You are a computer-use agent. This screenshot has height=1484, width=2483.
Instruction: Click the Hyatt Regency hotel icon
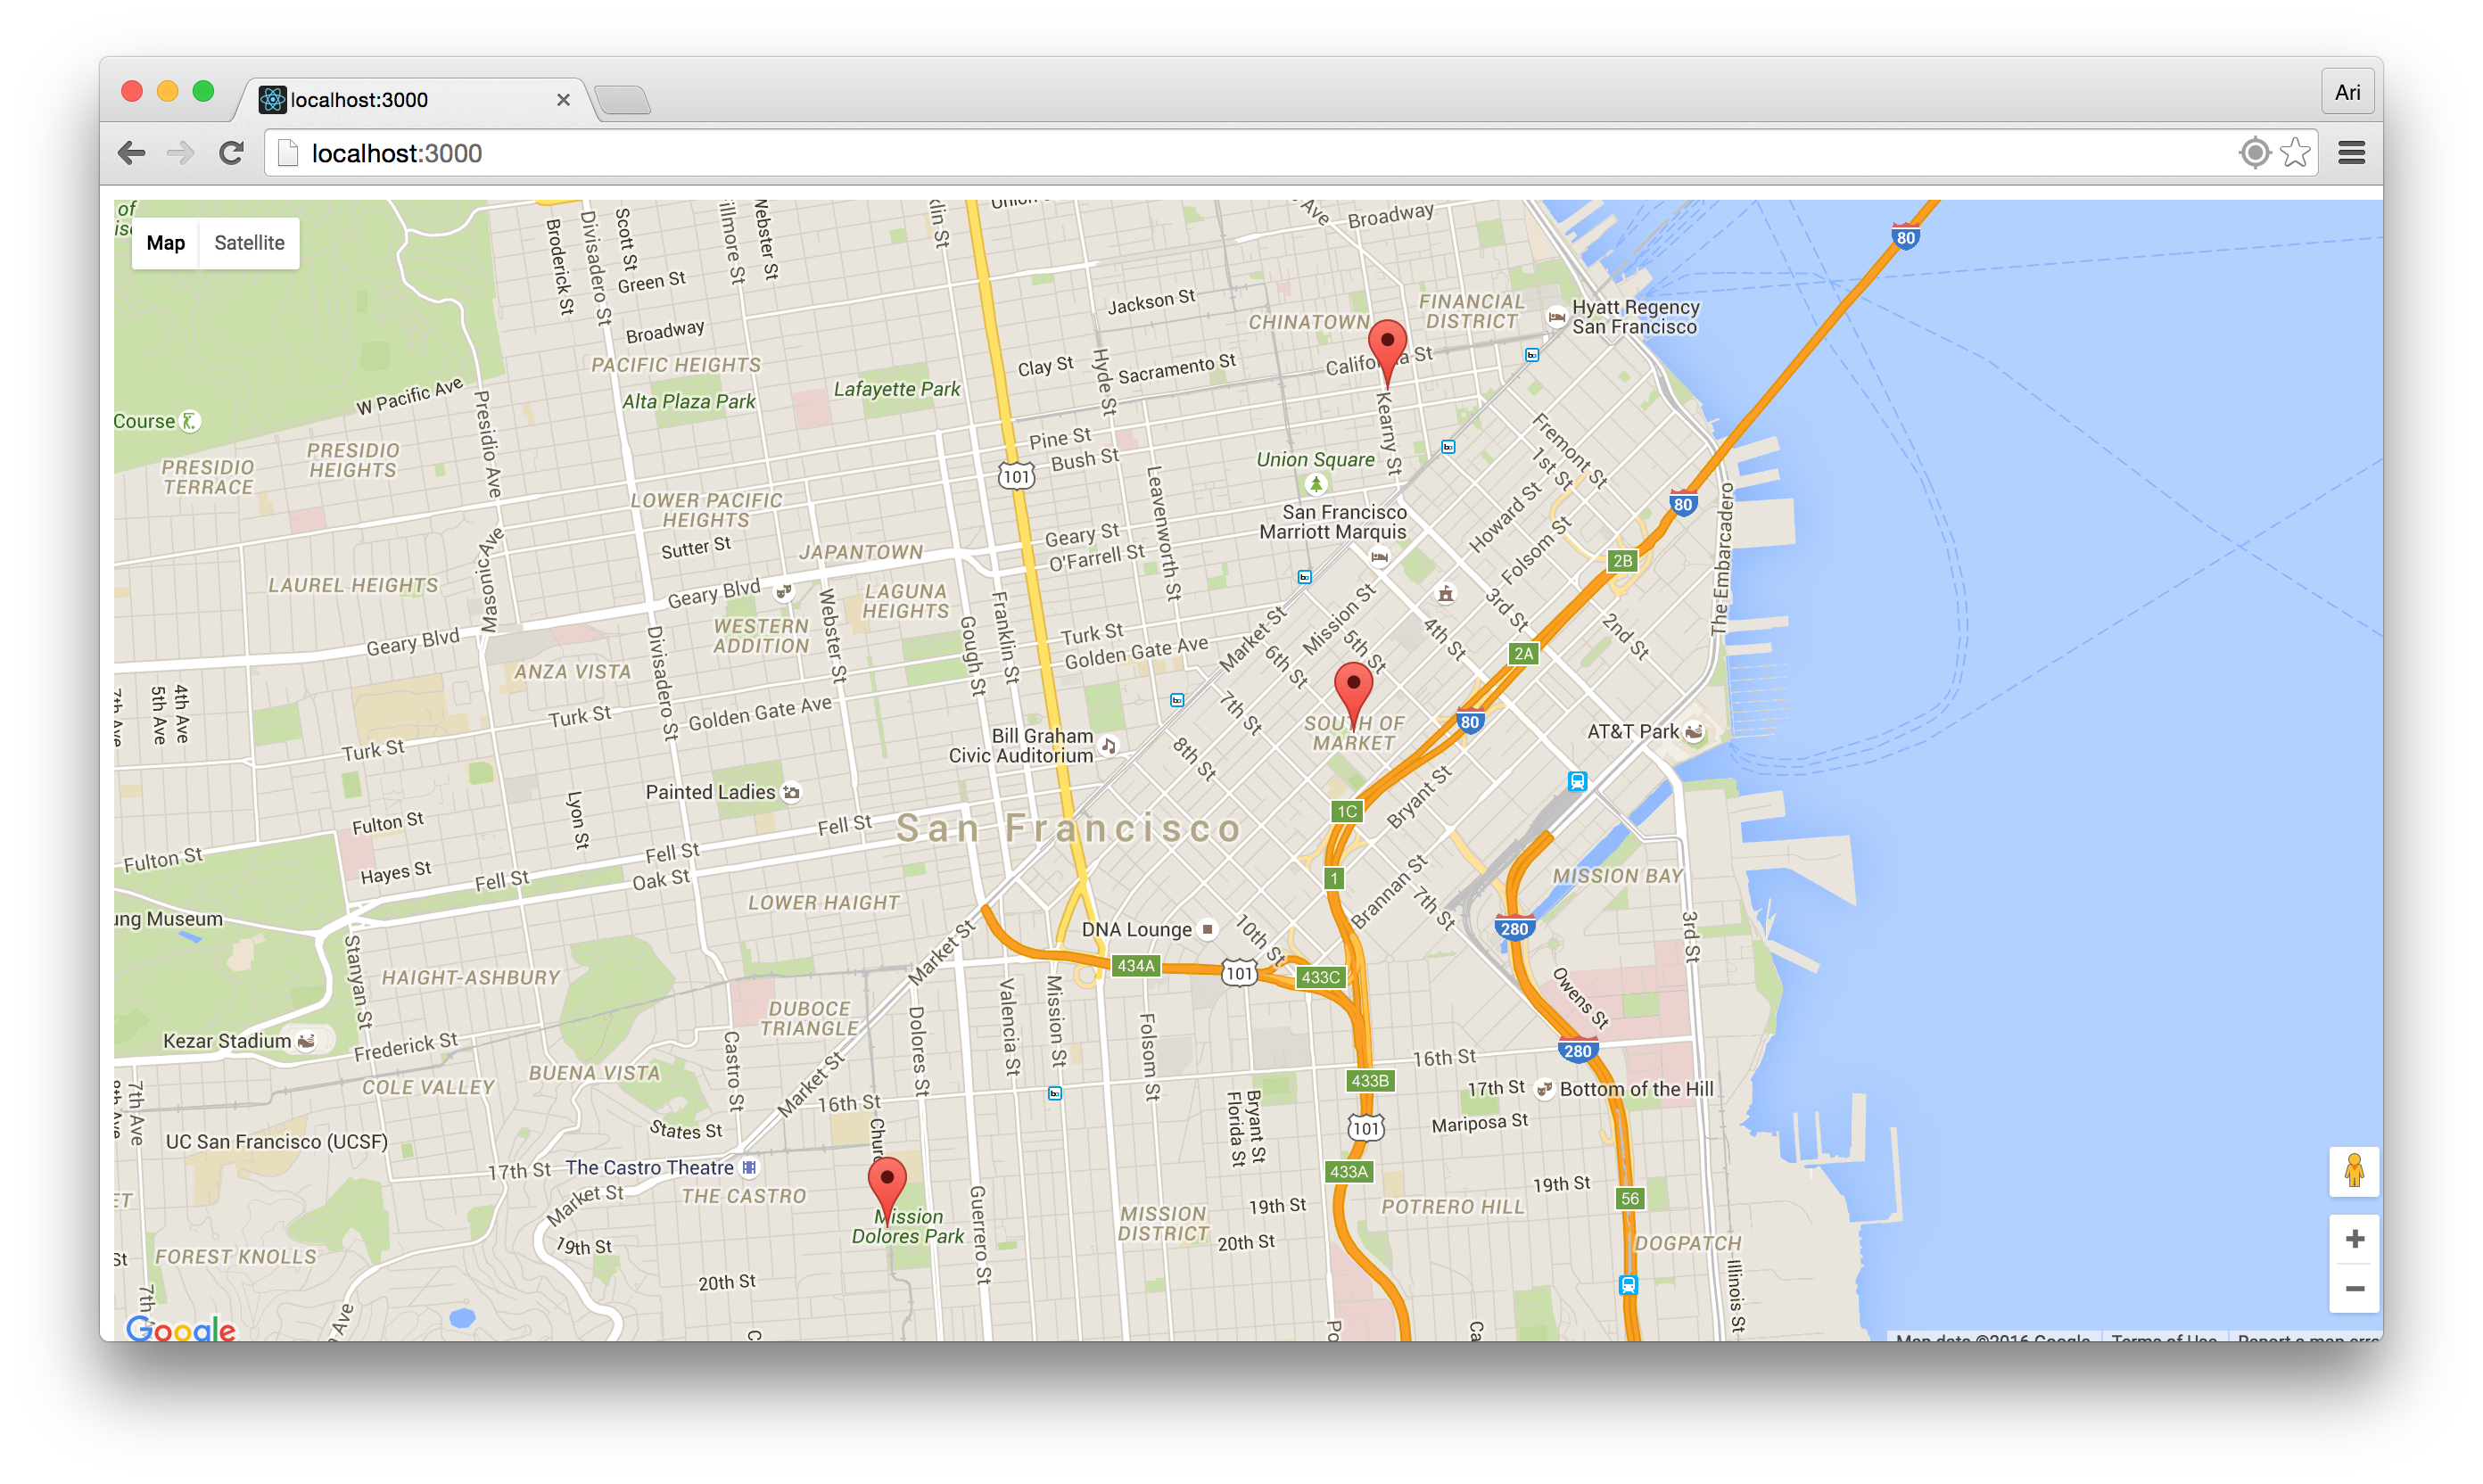click(x=1556, y=317)
